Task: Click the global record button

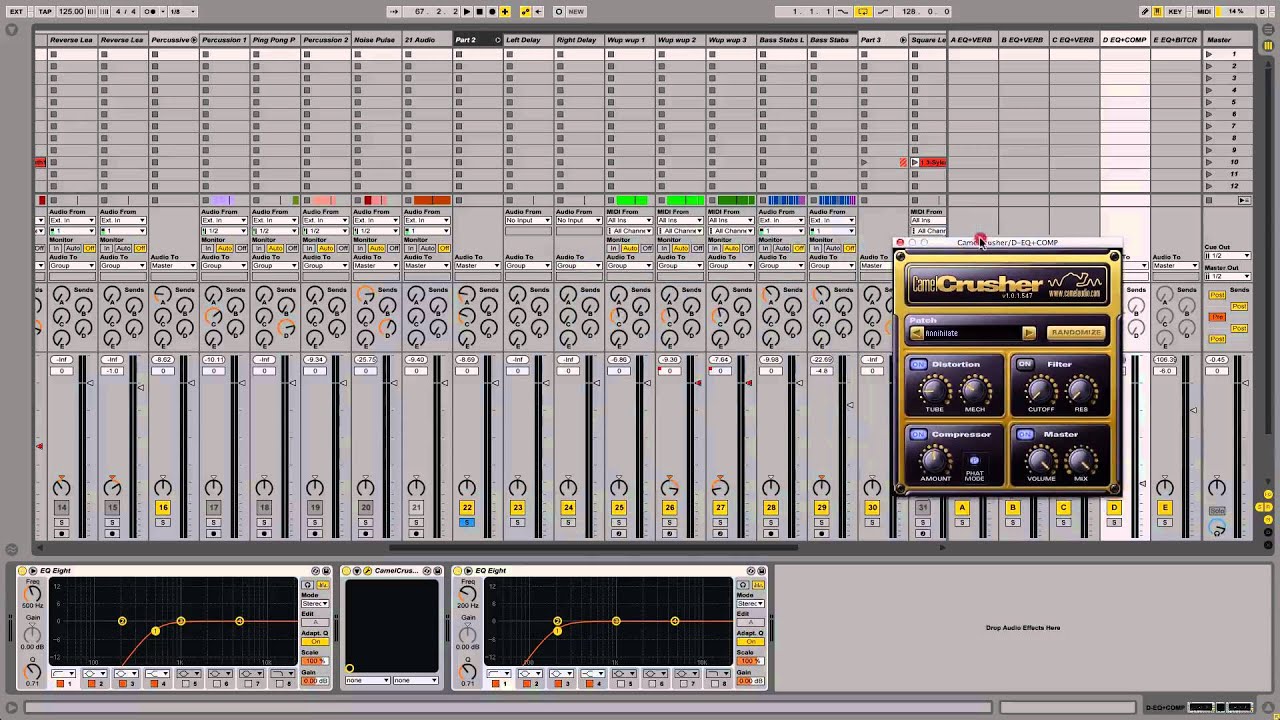Action: (x=491, y=11)
